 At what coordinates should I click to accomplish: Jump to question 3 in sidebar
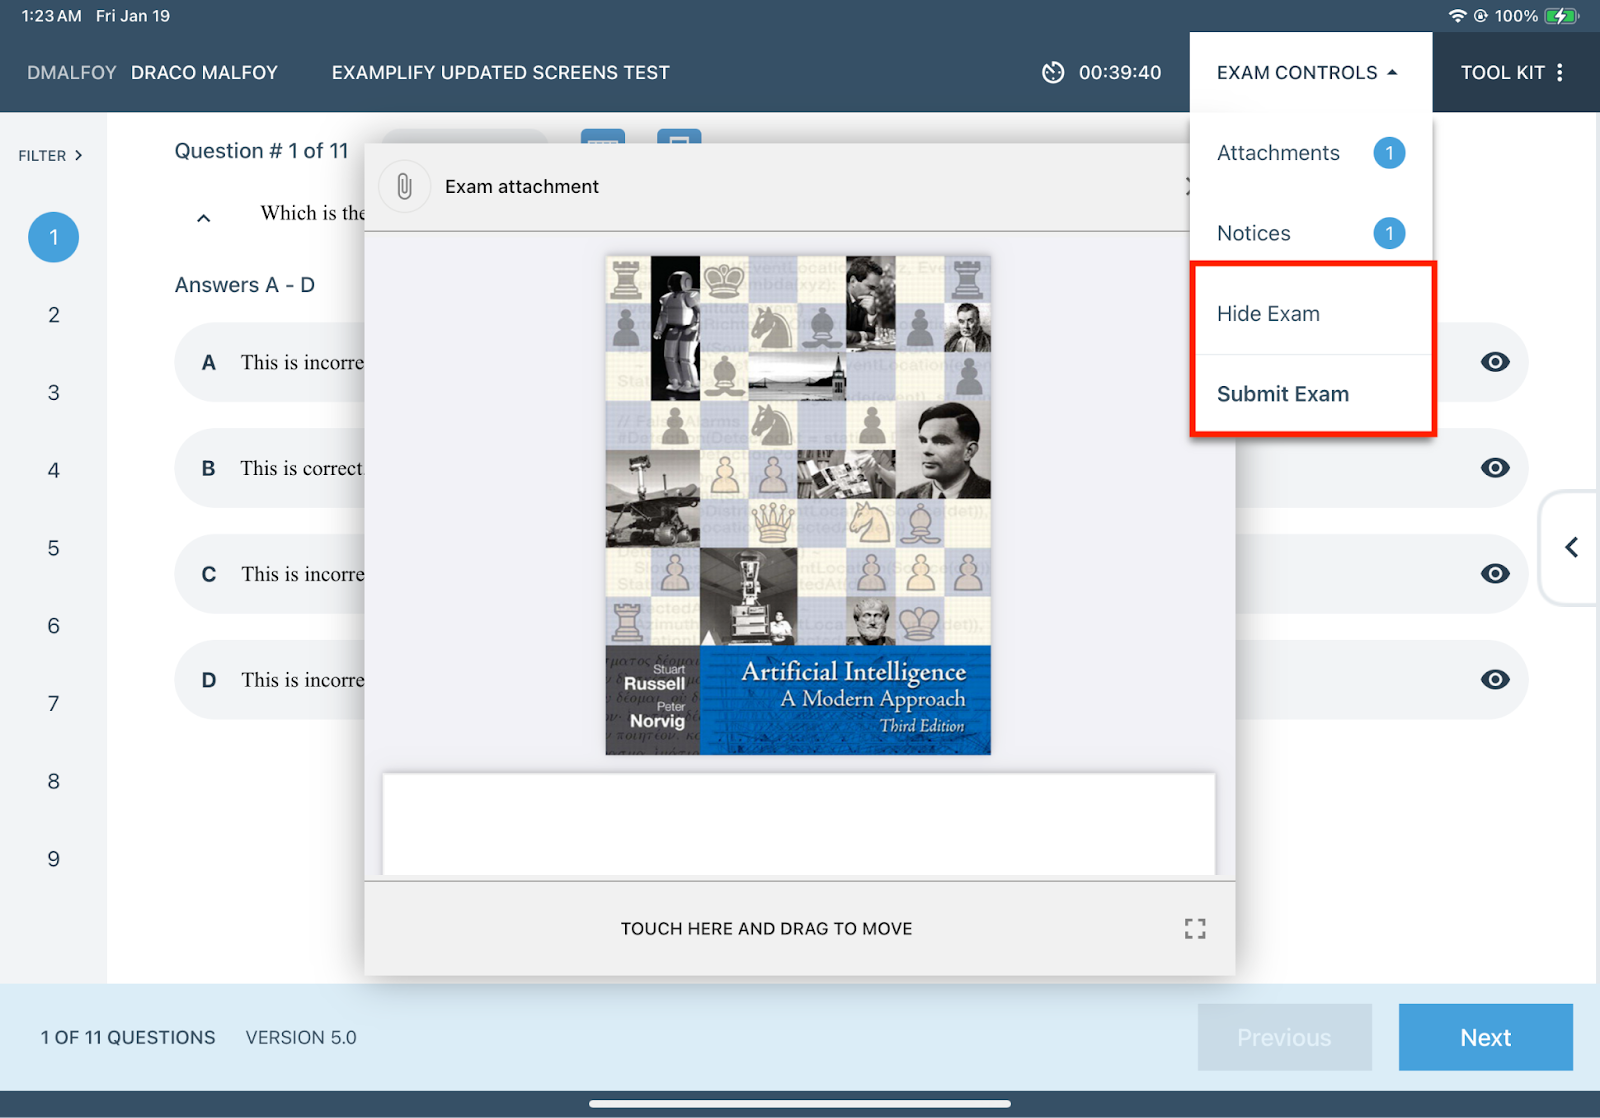tap(53, 393)
